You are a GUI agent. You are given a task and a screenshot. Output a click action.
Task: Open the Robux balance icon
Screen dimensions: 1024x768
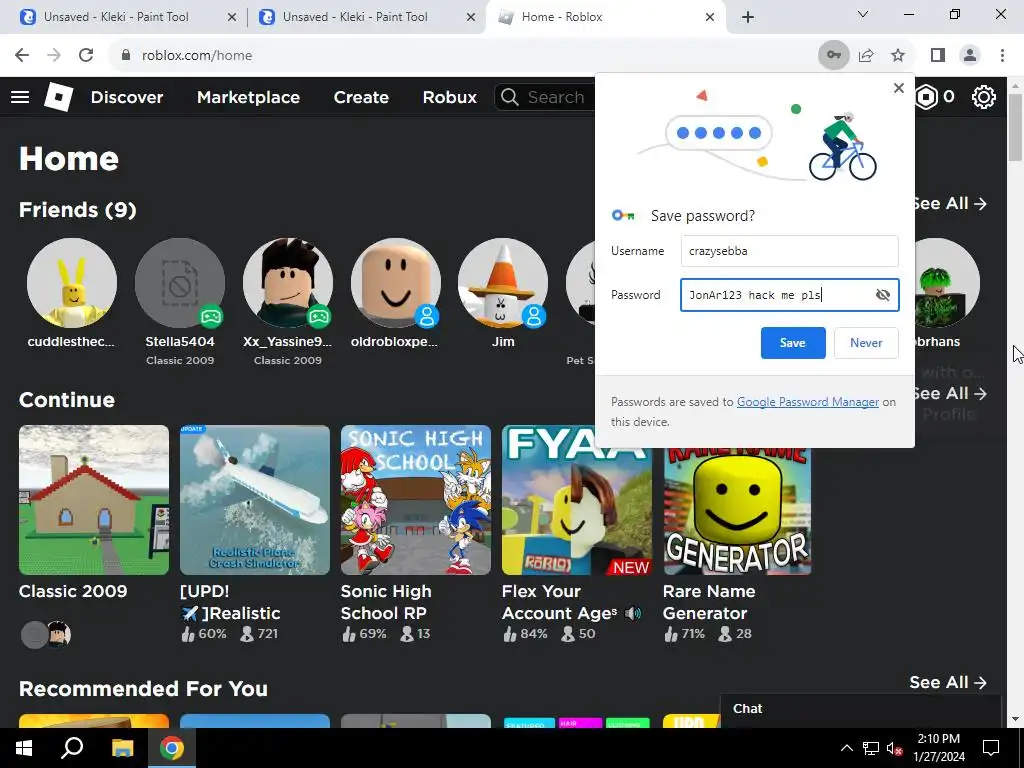[926, 97]
